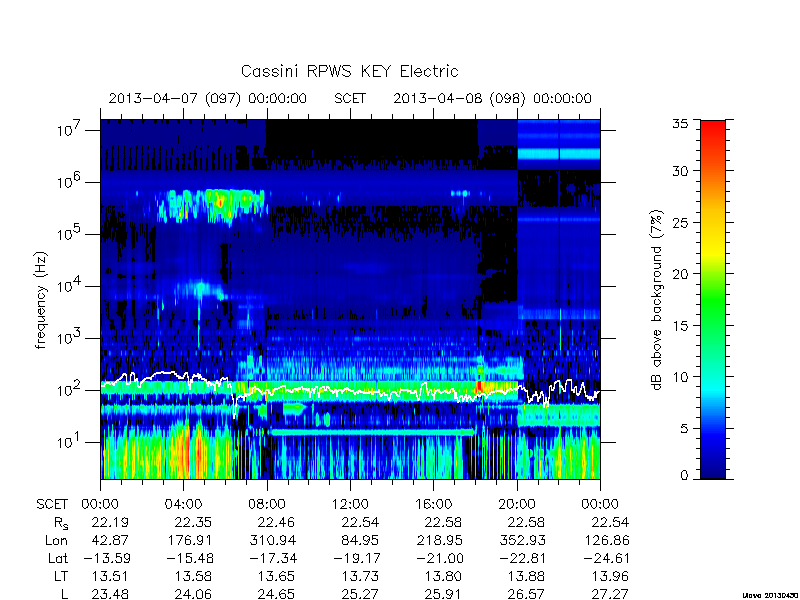This screenshot has height=600, width=800.
Task: Click the Lat value -22.81
Action: pos(522,559)
